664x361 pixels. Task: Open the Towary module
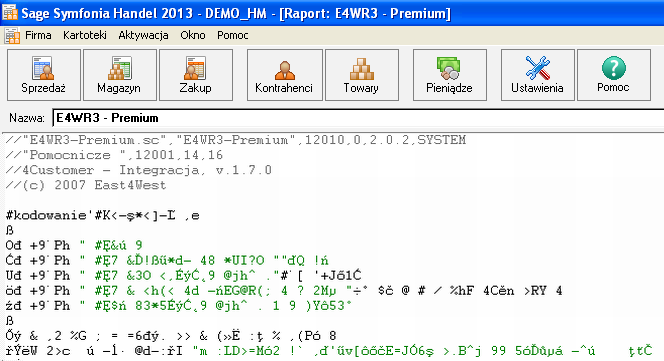362,75
